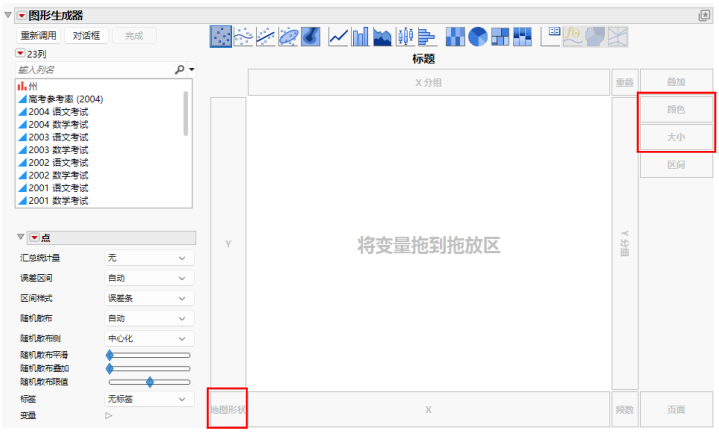Click the 大小 drop zone

(676, 137)
